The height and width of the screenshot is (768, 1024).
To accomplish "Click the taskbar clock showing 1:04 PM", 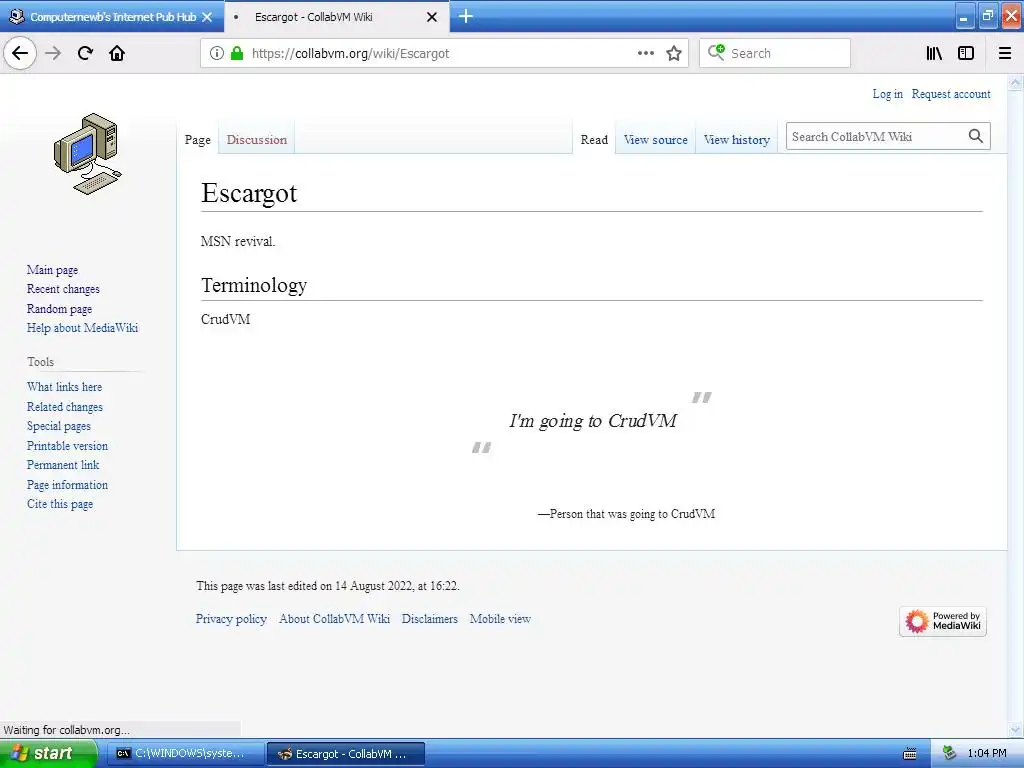I will (x=987, y=754).
